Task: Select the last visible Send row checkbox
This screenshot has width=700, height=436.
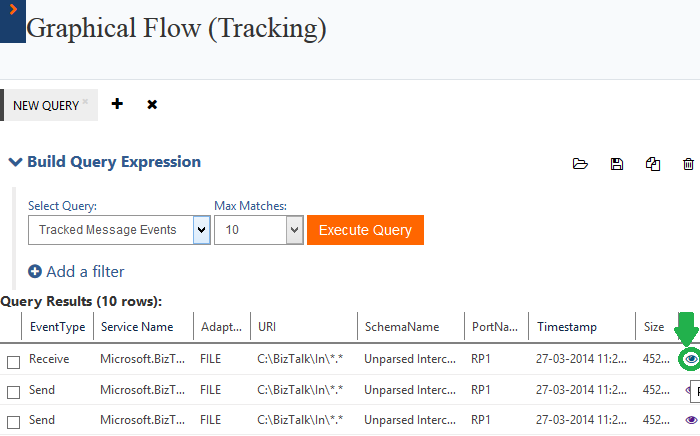Action: coord(13,421)
